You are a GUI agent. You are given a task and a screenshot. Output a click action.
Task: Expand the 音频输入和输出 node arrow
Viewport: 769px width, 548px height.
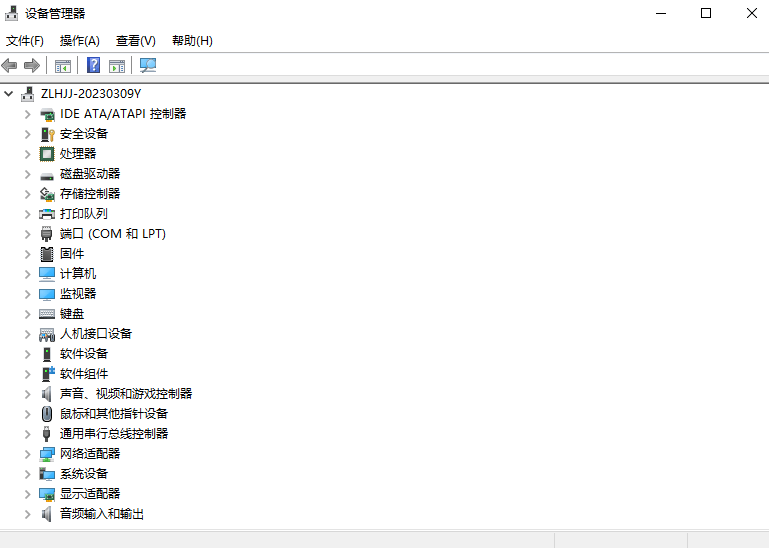point(28,514)
